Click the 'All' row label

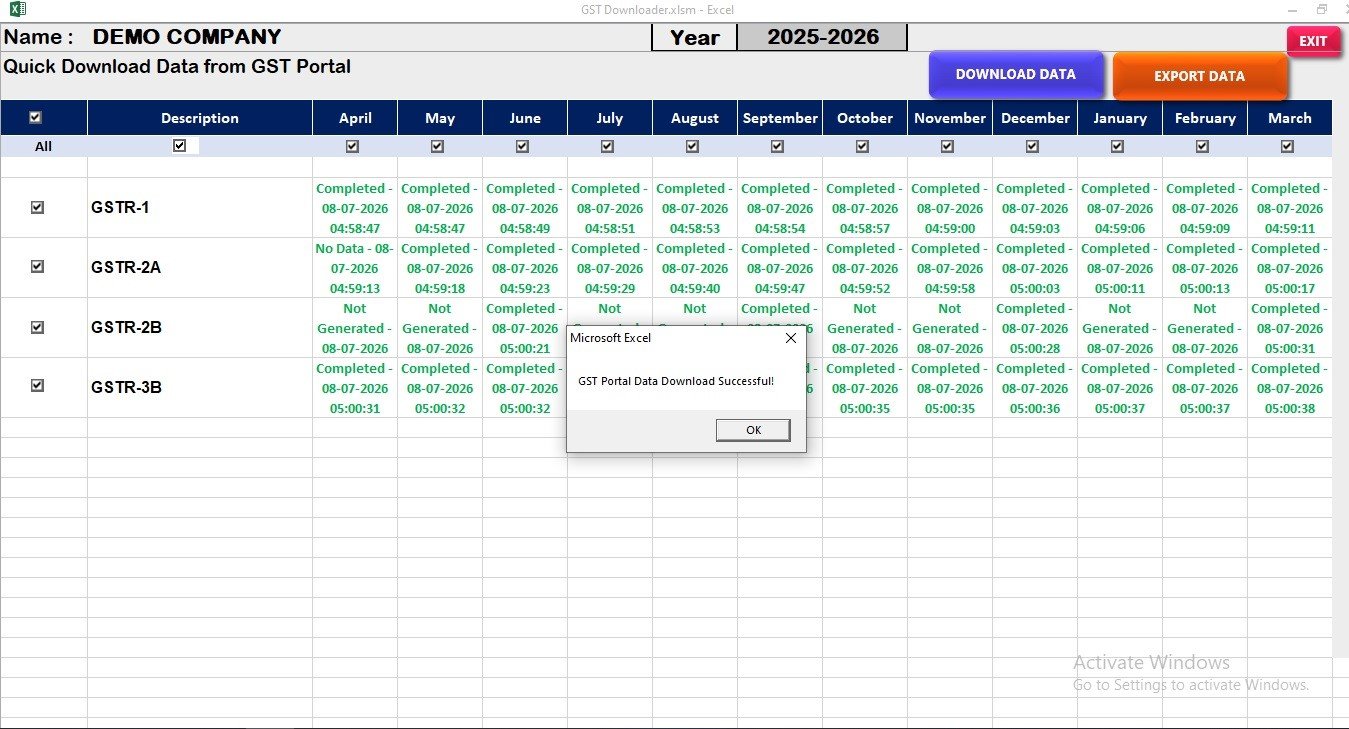click(x=43, y=146)
